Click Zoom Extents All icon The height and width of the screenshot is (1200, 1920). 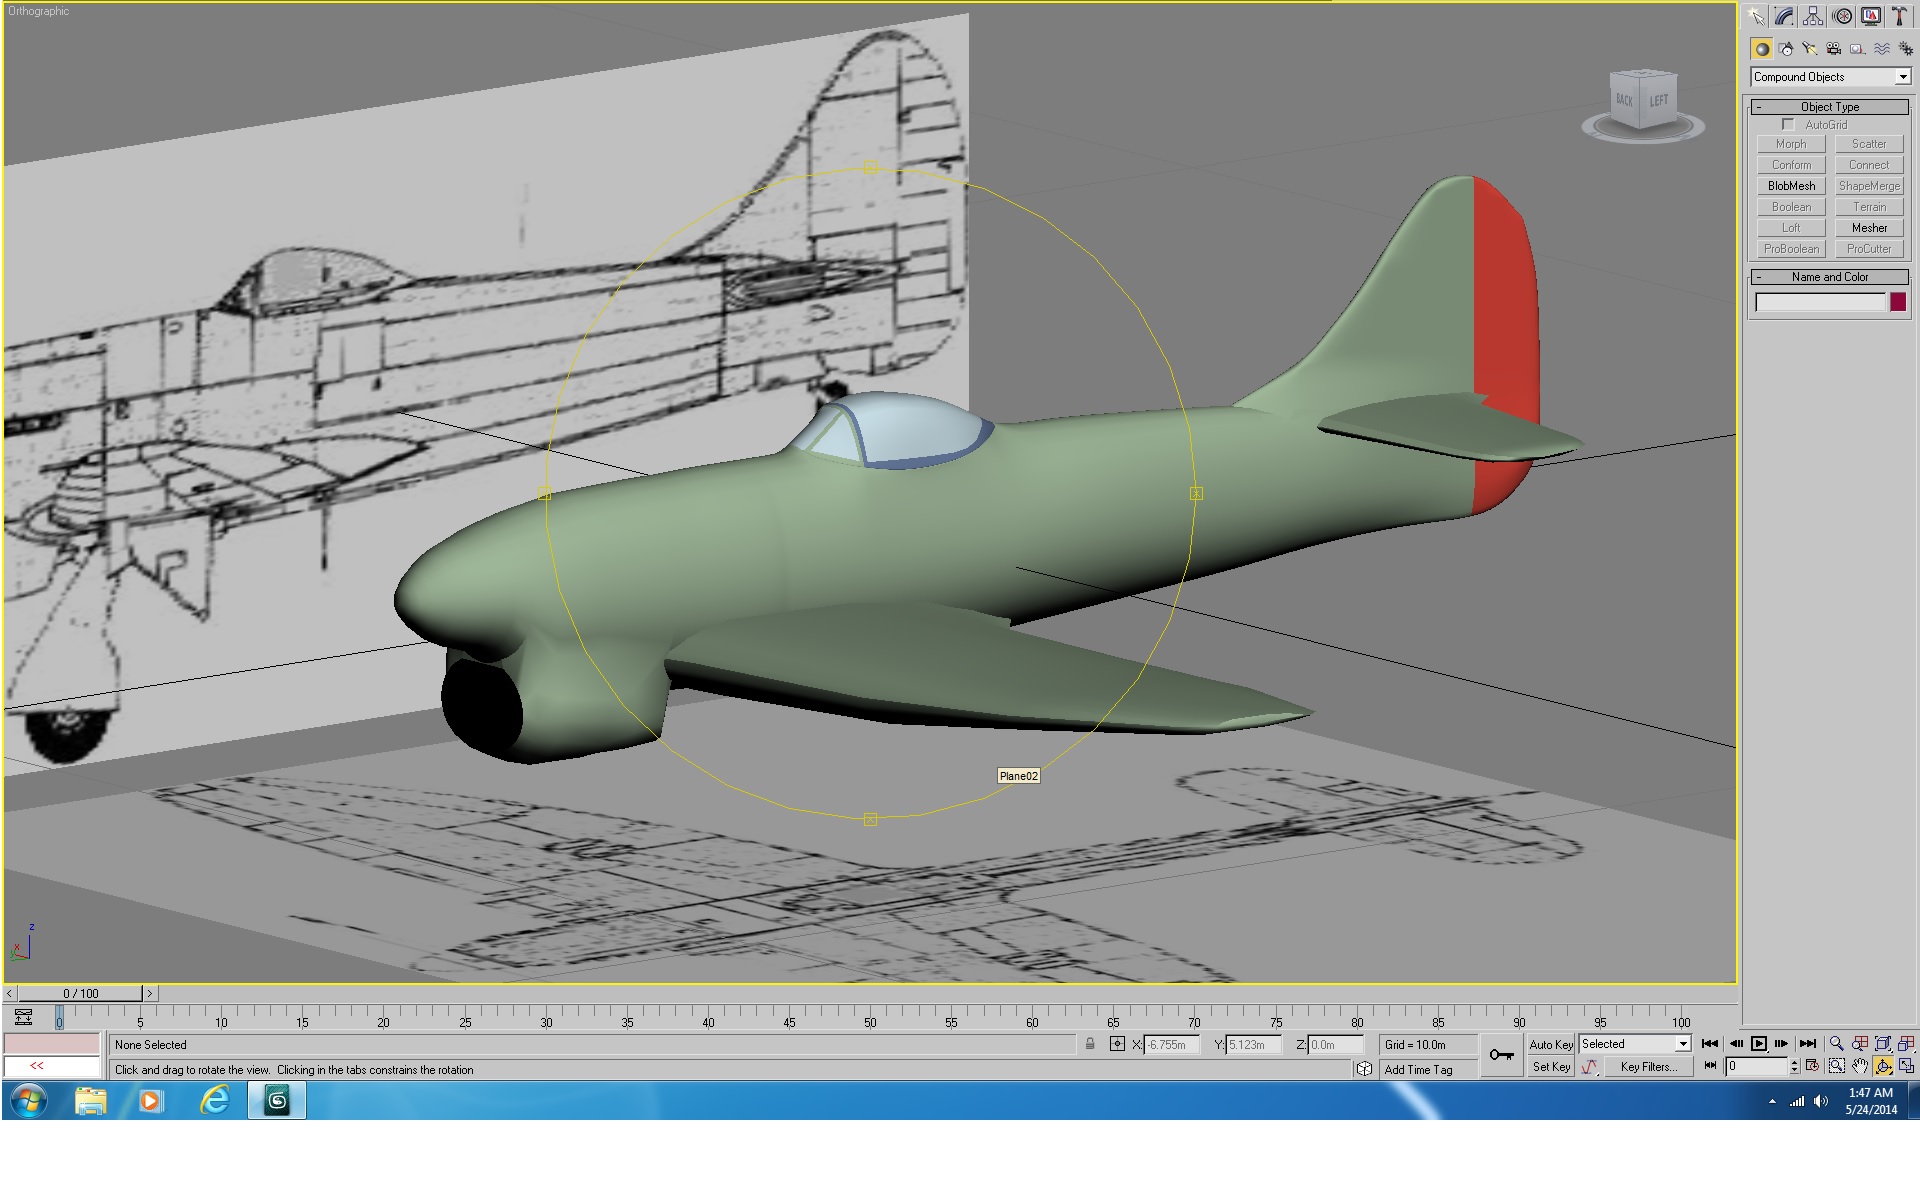point(1906,1044)
